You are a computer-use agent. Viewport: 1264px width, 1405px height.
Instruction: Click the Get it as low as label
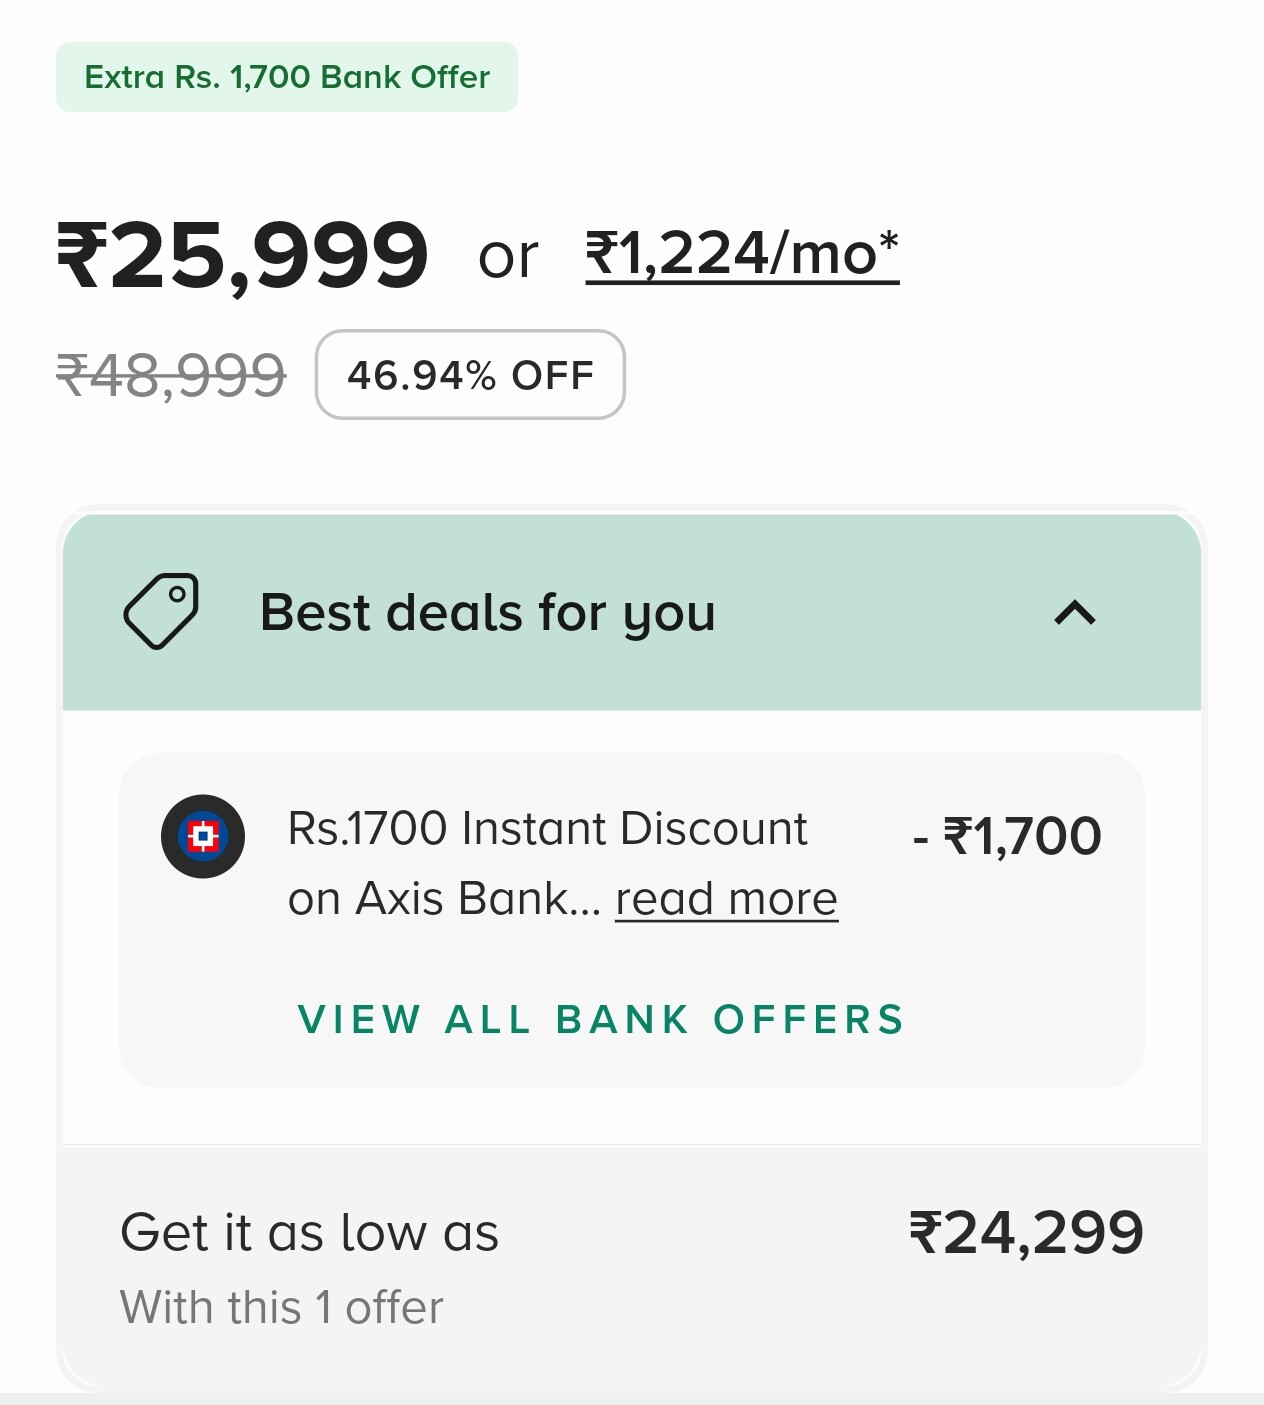(x=309, y=1232)
